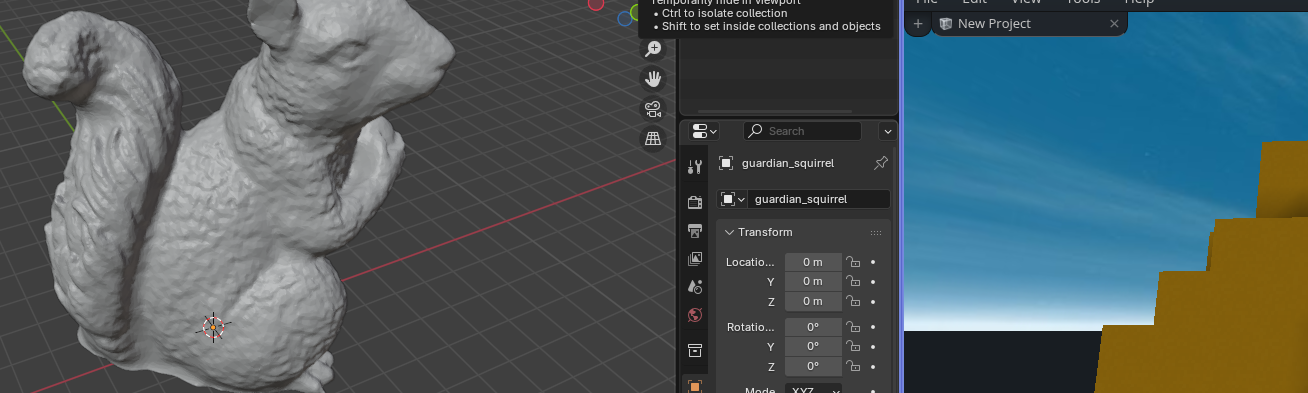1308x393 pixels.
Task: Open the object data-block browse dropdown
Action: tap(733, 199)
